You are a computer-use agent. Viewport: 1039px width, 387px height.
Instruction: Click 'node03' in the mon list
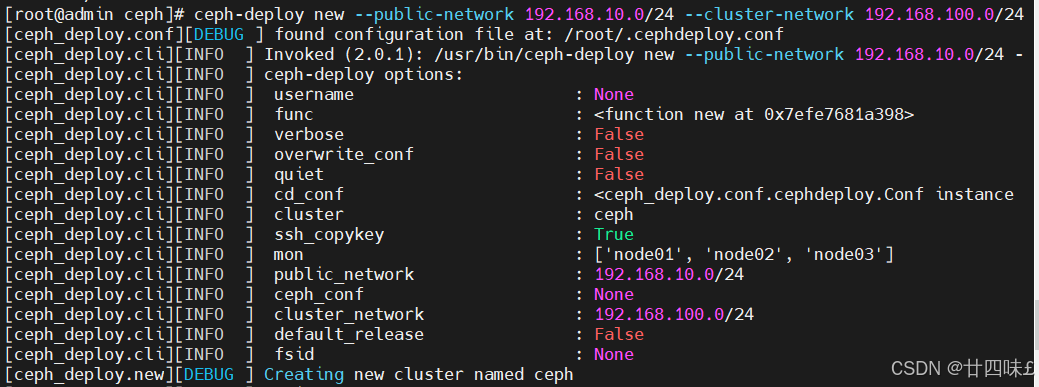coord(844,254)
